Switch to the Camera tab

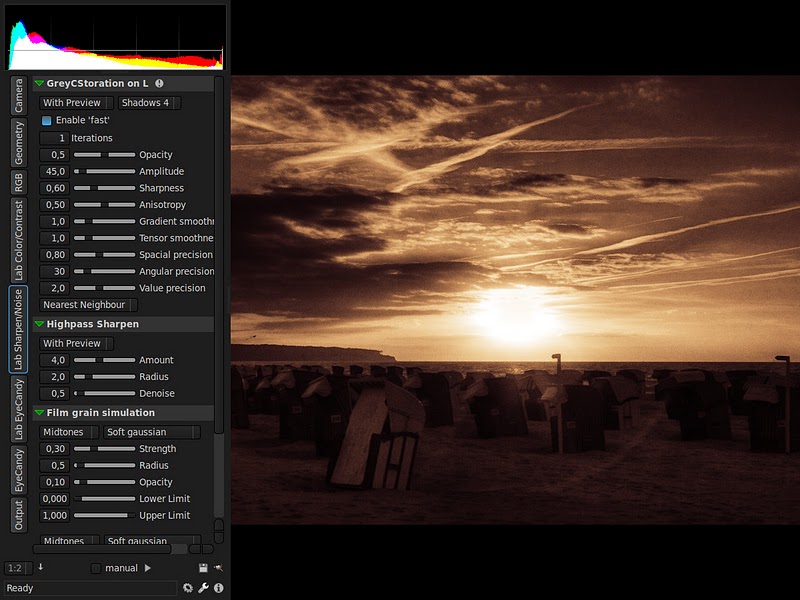[x=18, y=96]
